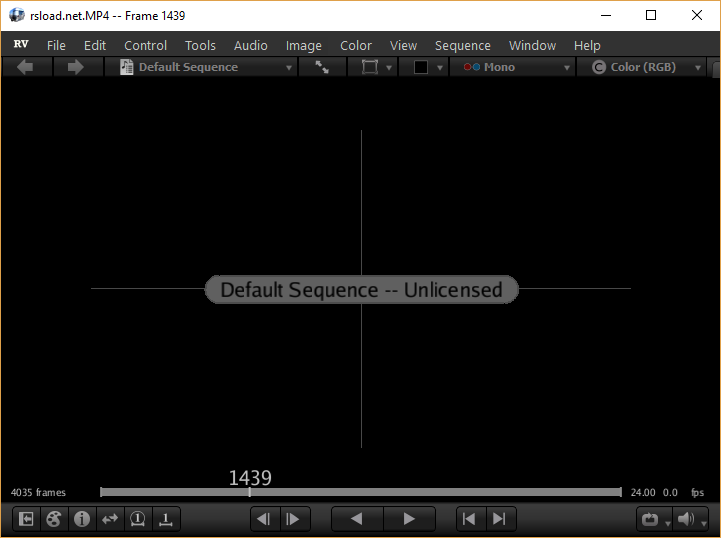Toggle the session manager panel icon
Screen dimensions: 721x538
tap(26, 519)
